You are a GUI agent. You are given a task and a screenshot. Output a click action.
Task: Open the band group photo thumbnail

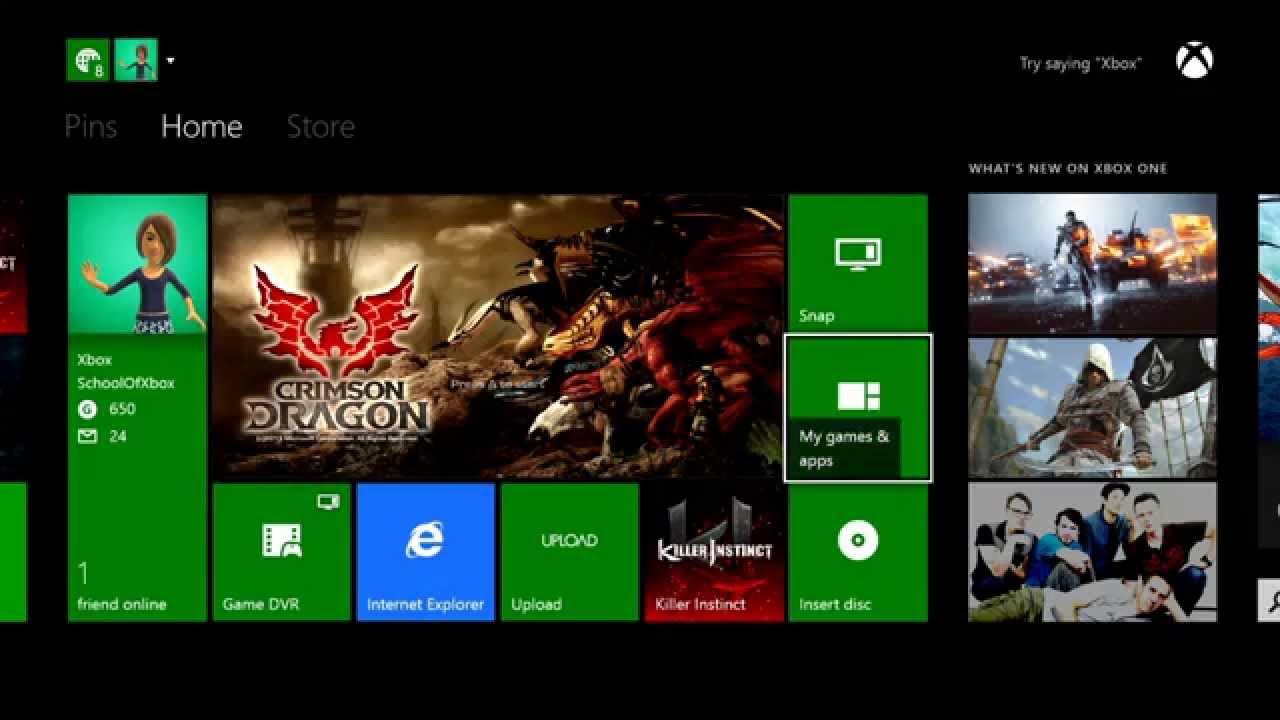1092,552
